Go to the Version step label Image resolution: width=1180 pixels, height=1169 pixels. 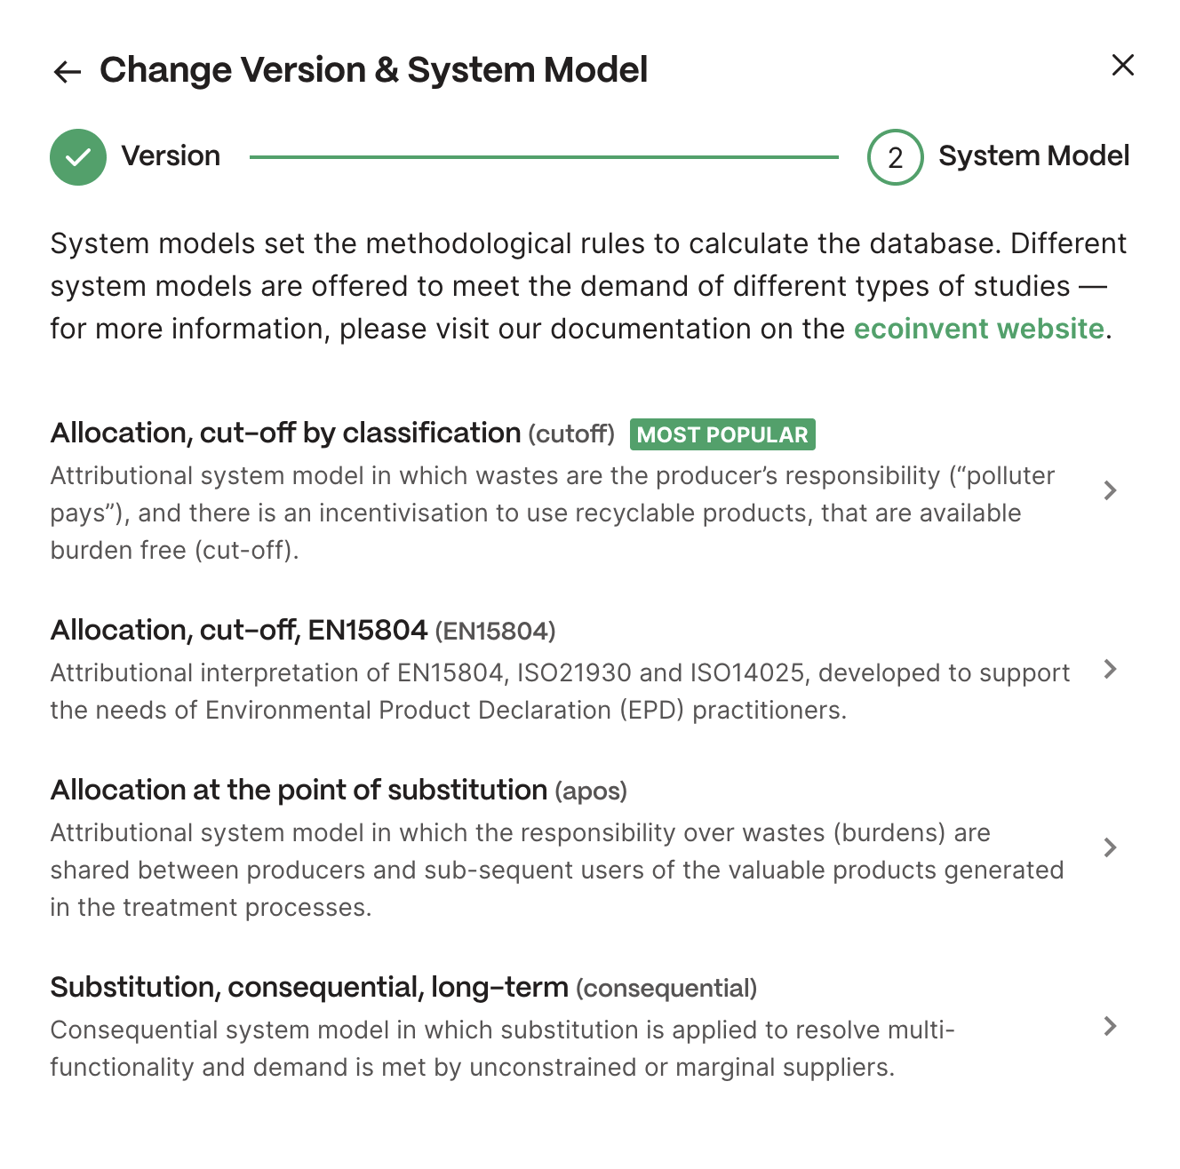coord(170,156)
